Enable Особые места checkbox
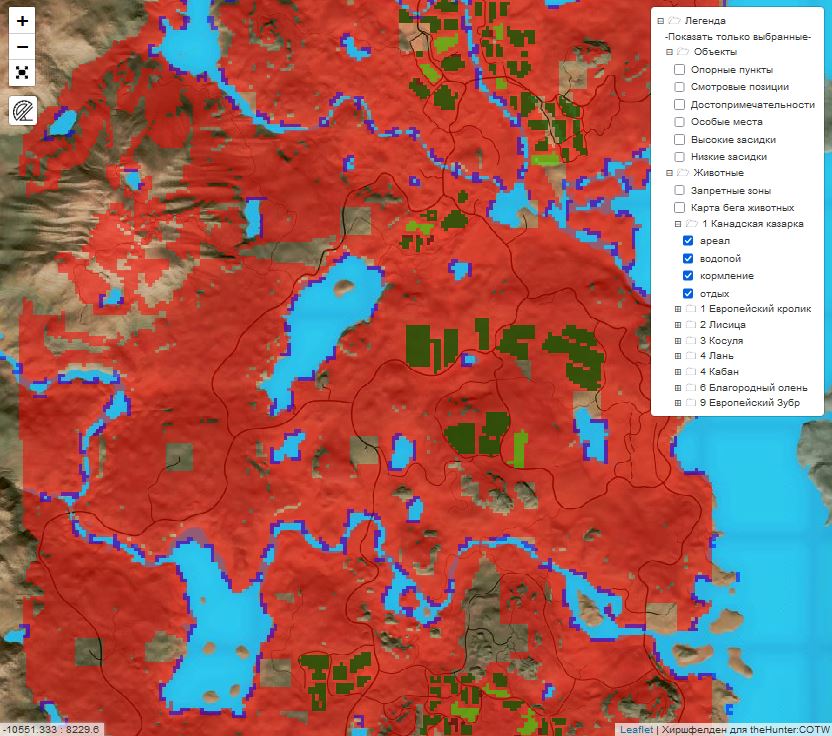This screenshot has width=832, height=736. [679, 122]
